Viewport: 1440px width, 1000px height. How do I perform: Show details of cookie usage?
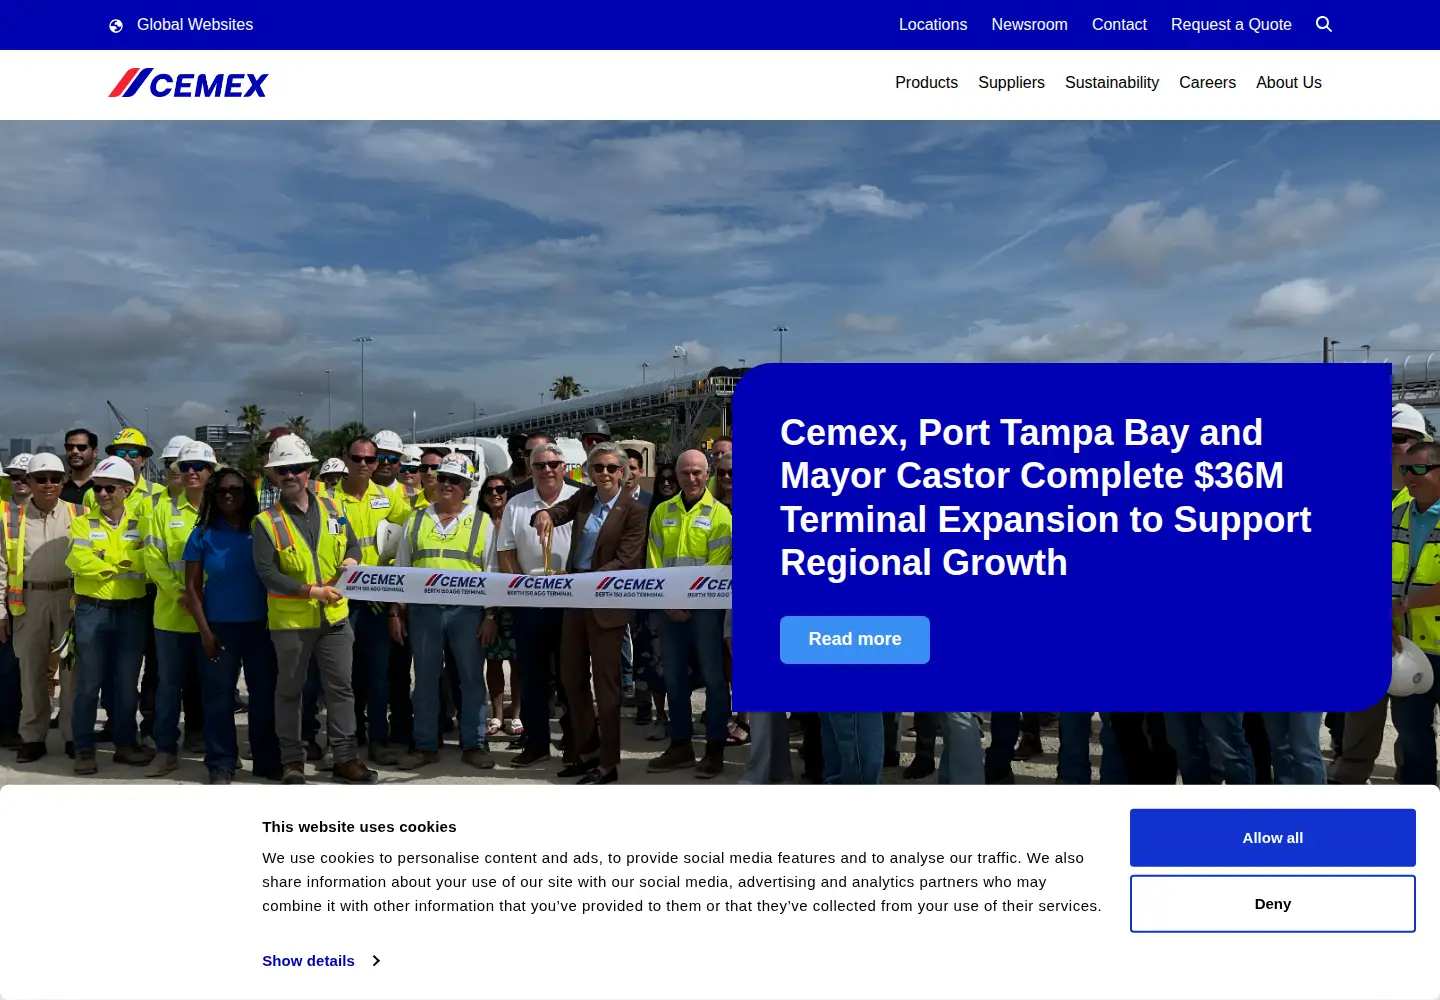[308, 961]
